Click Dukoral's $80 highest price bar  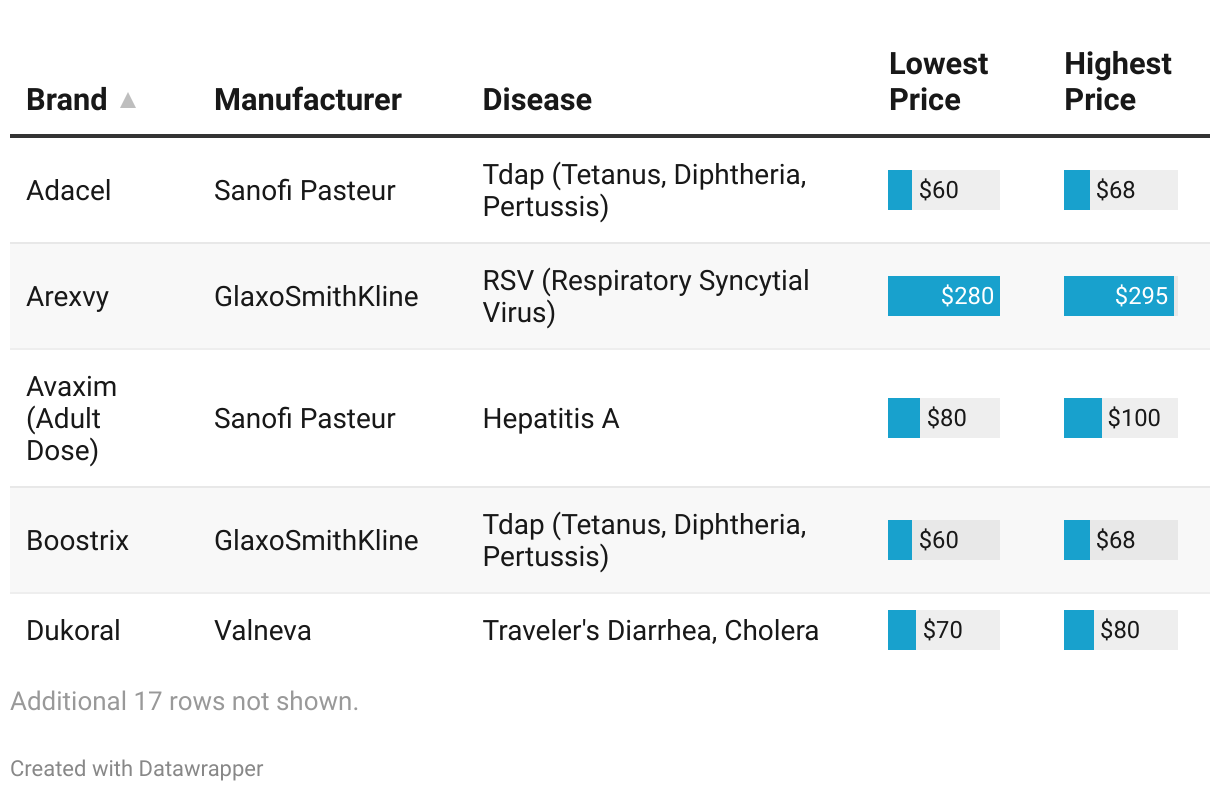tap(1120, 630)
